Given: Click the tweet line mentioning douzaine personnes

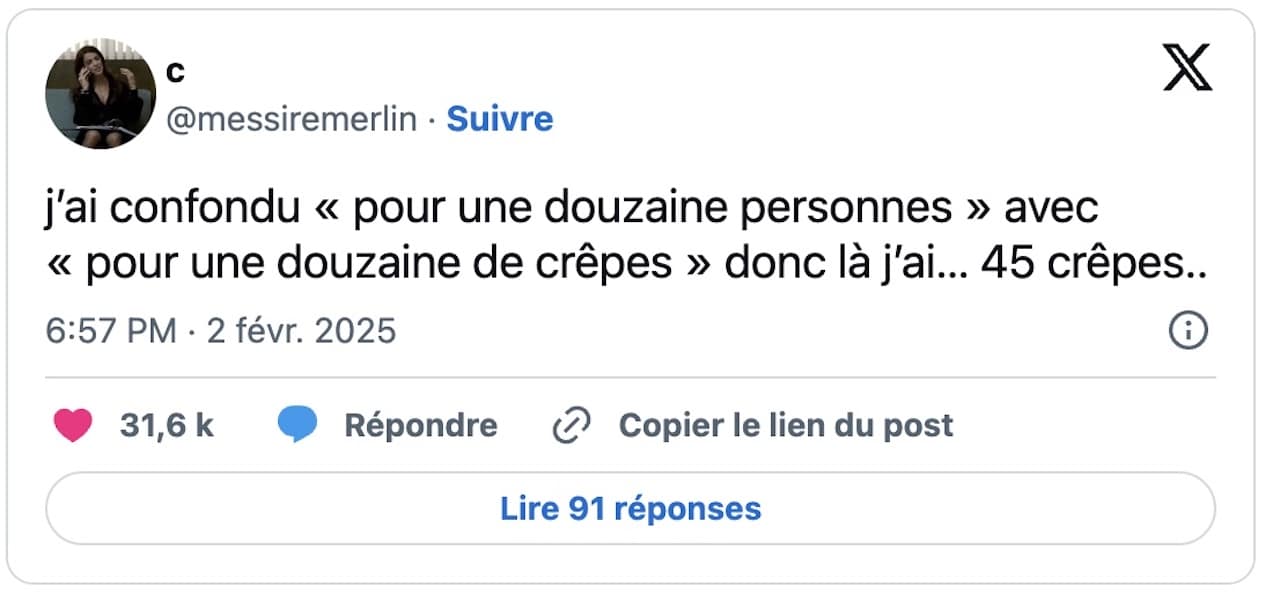Looking at the screenshot, I should tap(572, 208).
